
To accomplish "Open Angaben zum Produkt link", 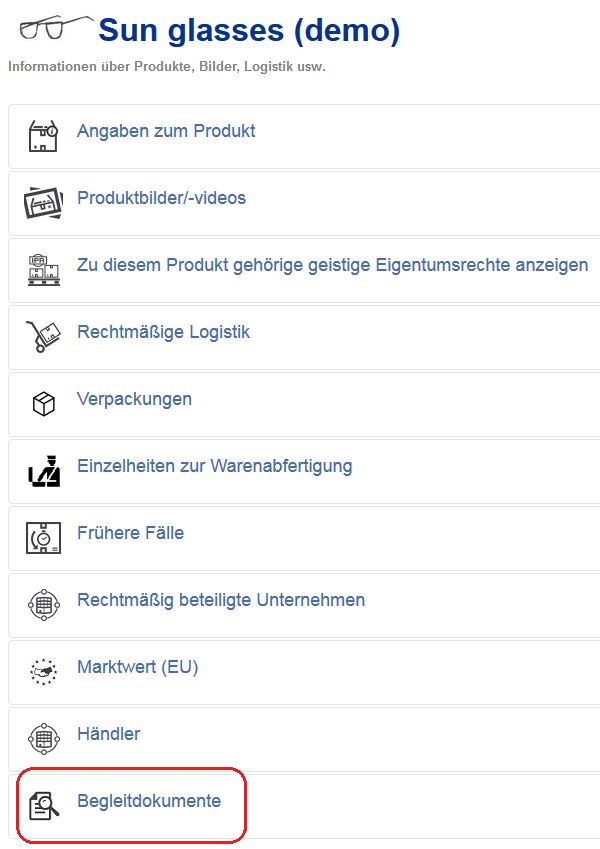I will point(166,131).
